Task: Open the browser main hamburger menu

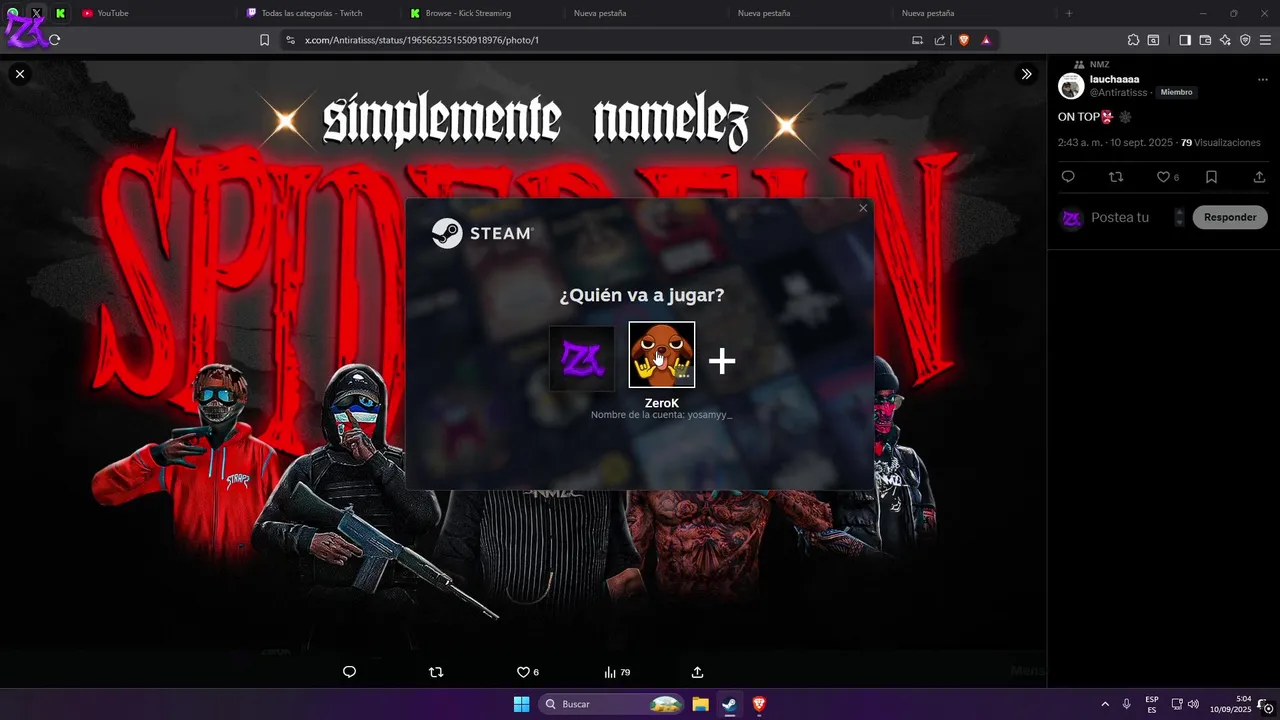Action: pyautogui.click(x=1265, y=40)
